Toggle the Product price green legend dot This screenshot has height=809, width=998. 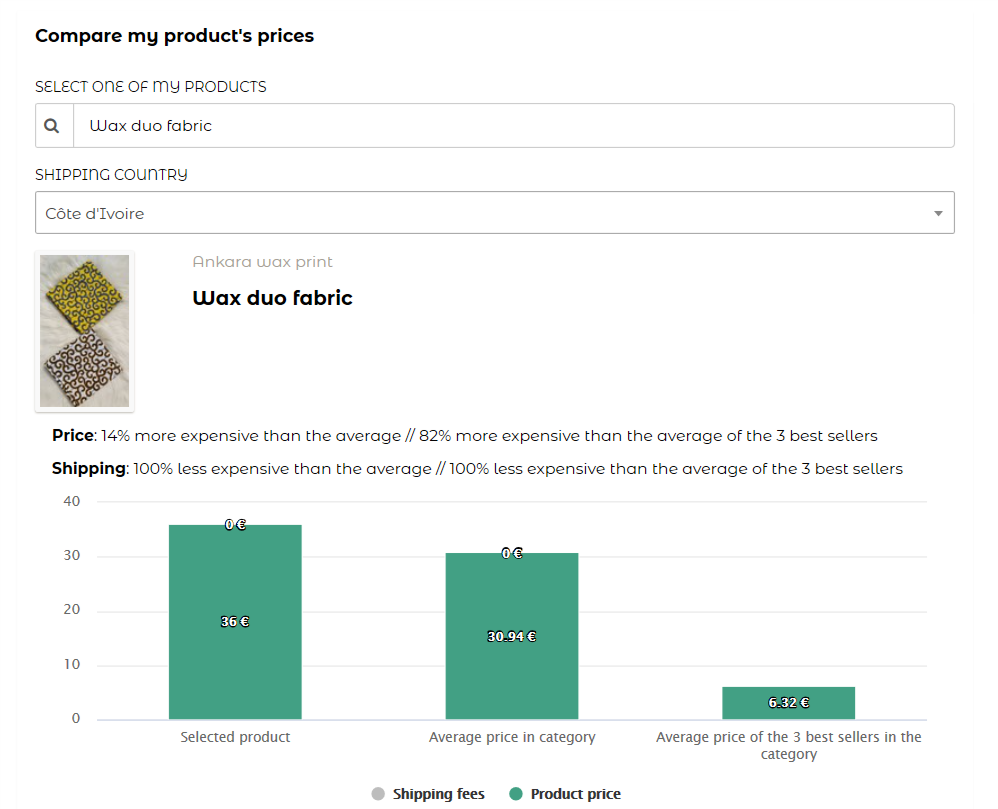(516, 794)
